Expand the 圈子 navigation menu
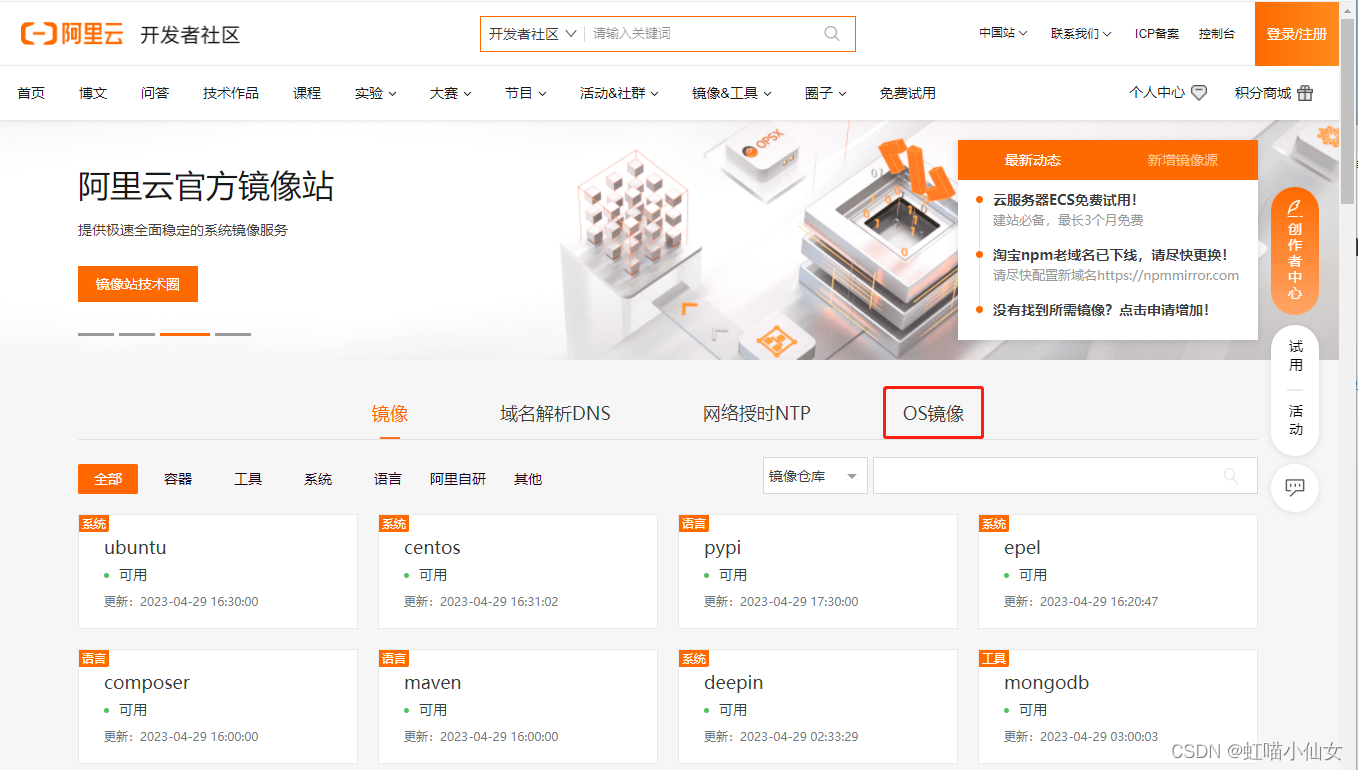The height and width of the screenshot is (770, 1358). tap(826, 93)
